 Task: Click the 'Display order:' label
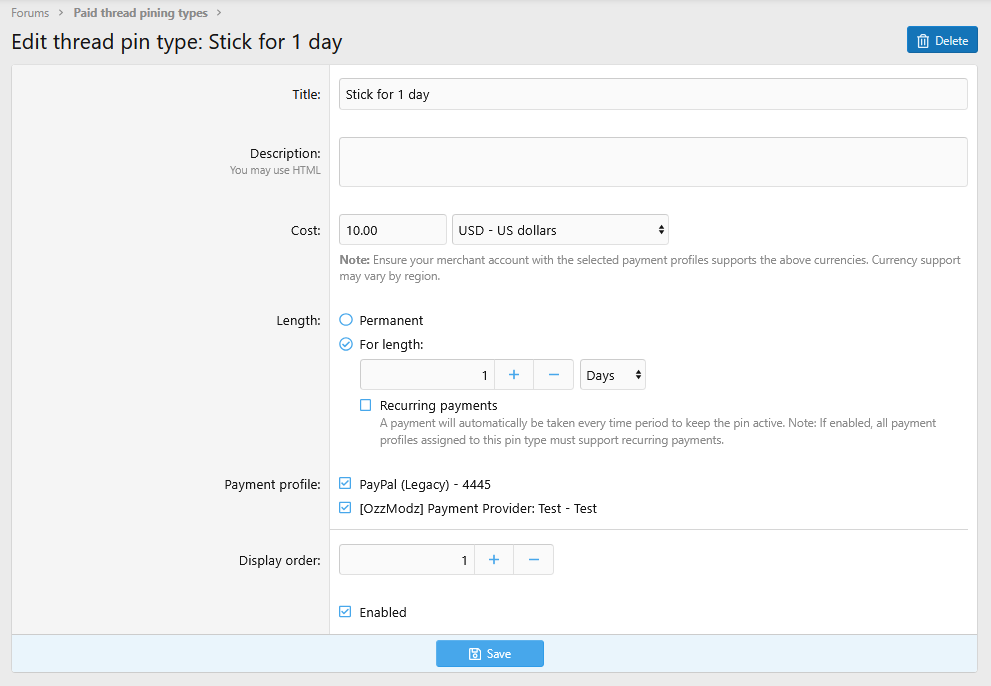coord(279,561)
